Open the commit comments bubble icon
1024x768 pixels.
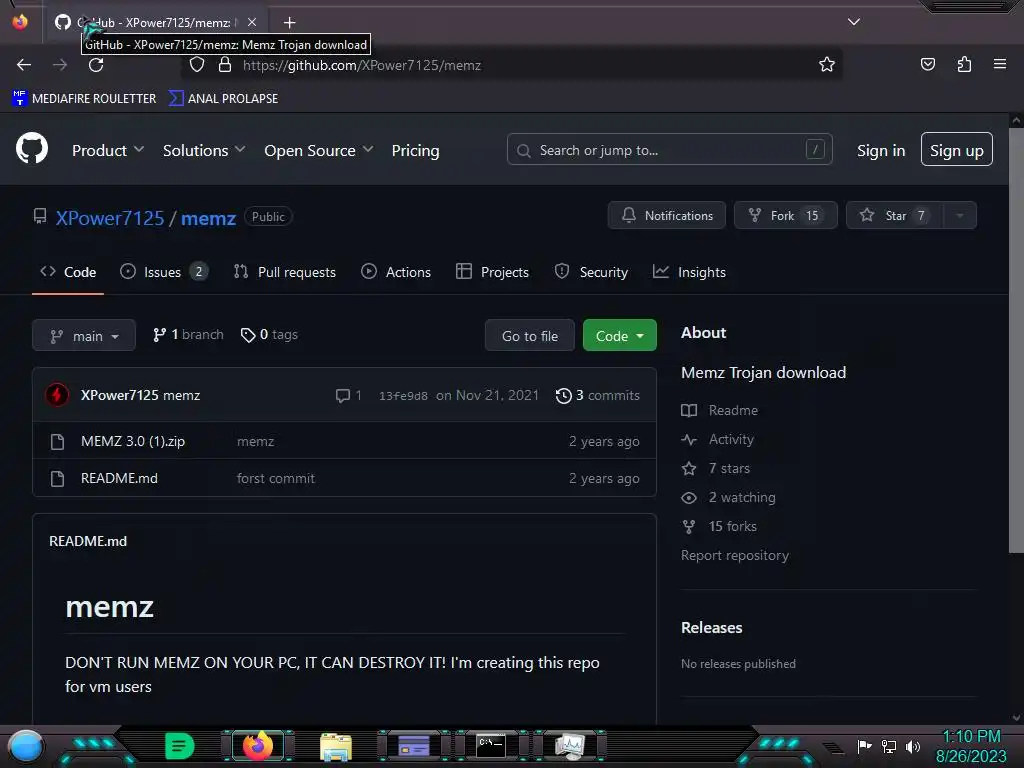click(349, 396)
